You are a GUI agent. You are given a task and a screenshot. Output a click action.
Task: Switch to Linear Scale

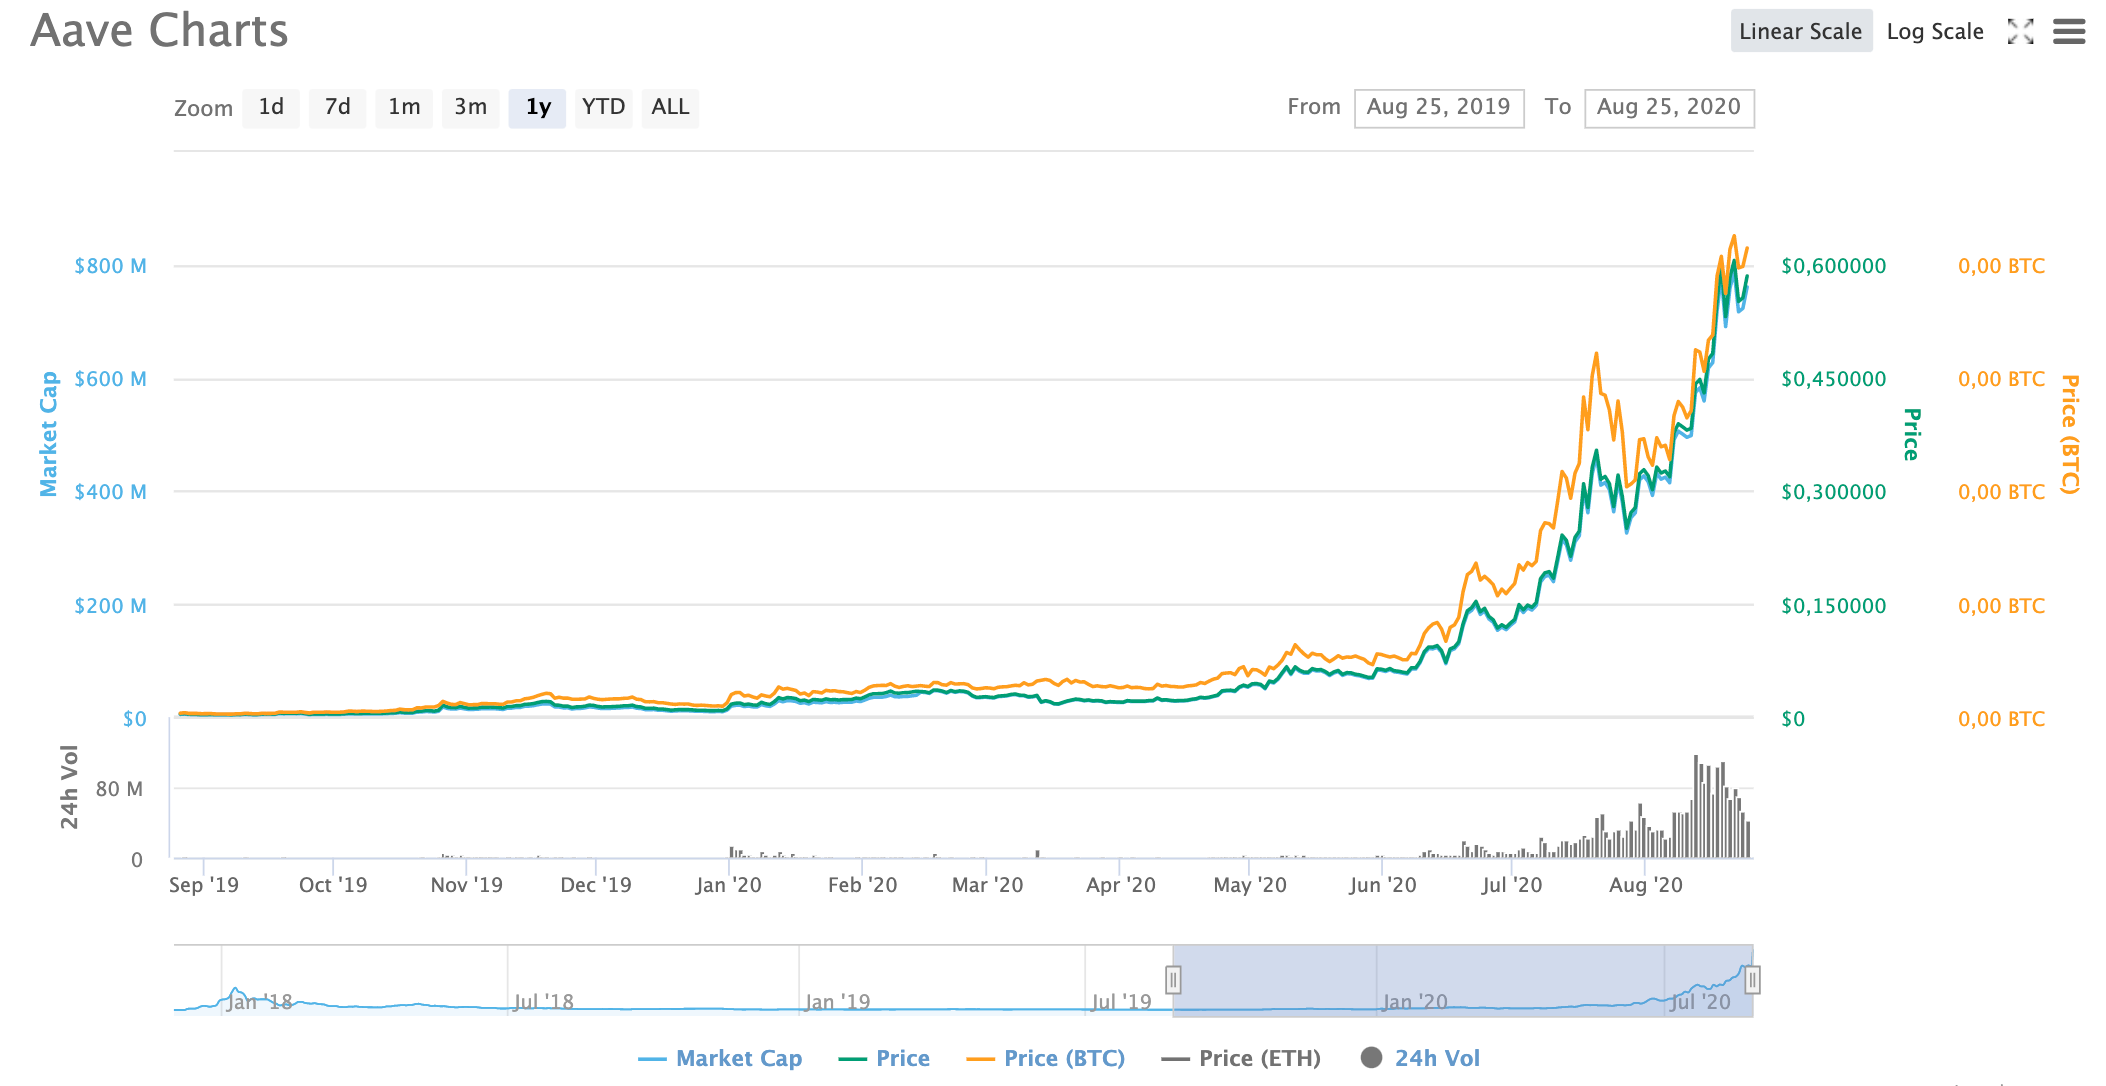coord(1800,32)
